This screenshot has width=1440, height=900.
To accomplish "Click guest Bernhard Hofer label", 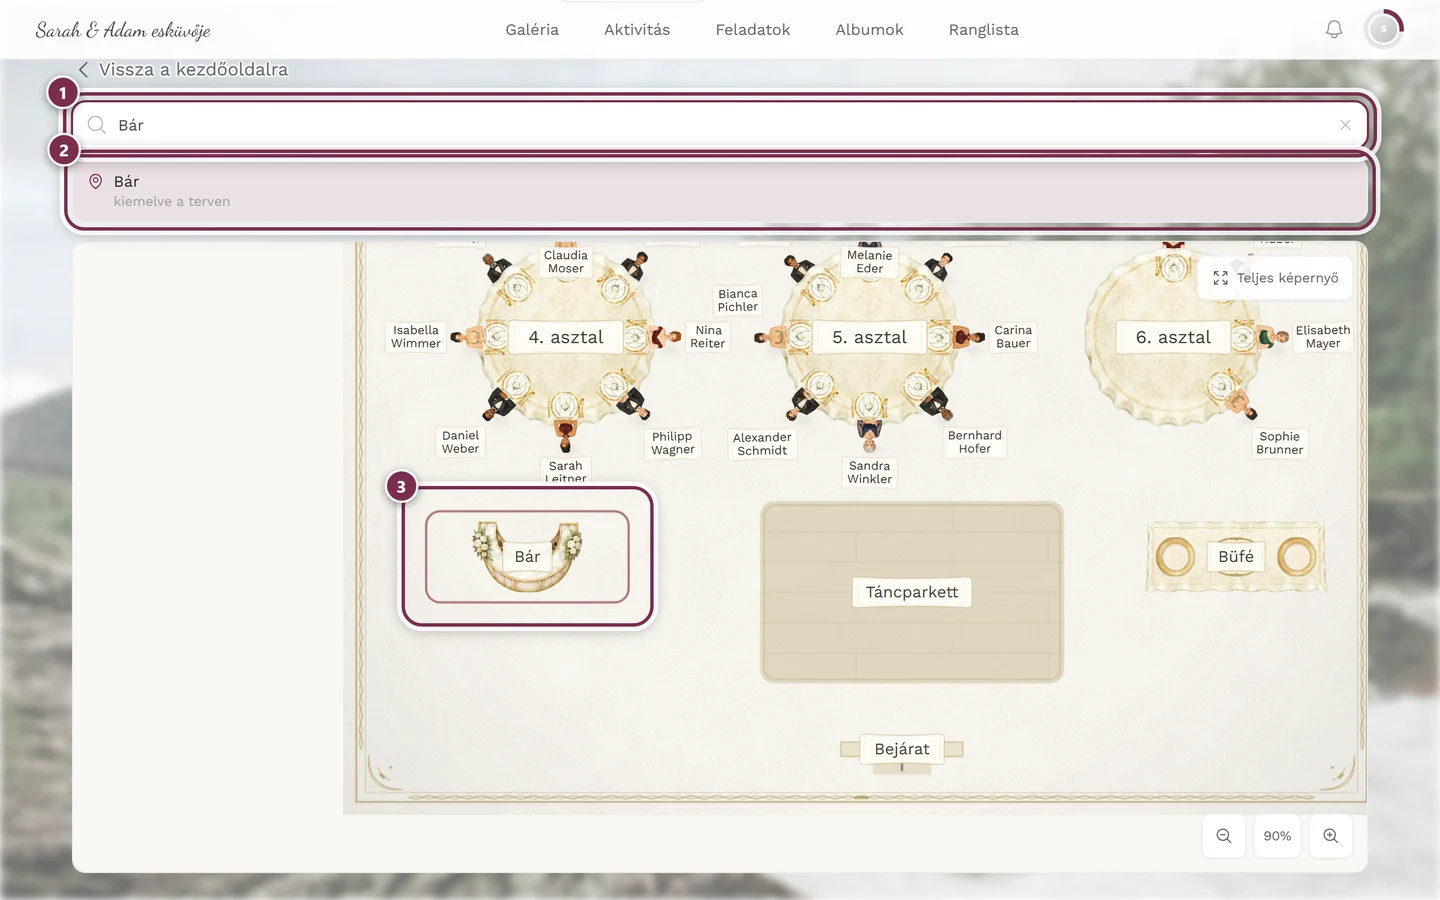I will pyautogui.click(x=975, y=442).
